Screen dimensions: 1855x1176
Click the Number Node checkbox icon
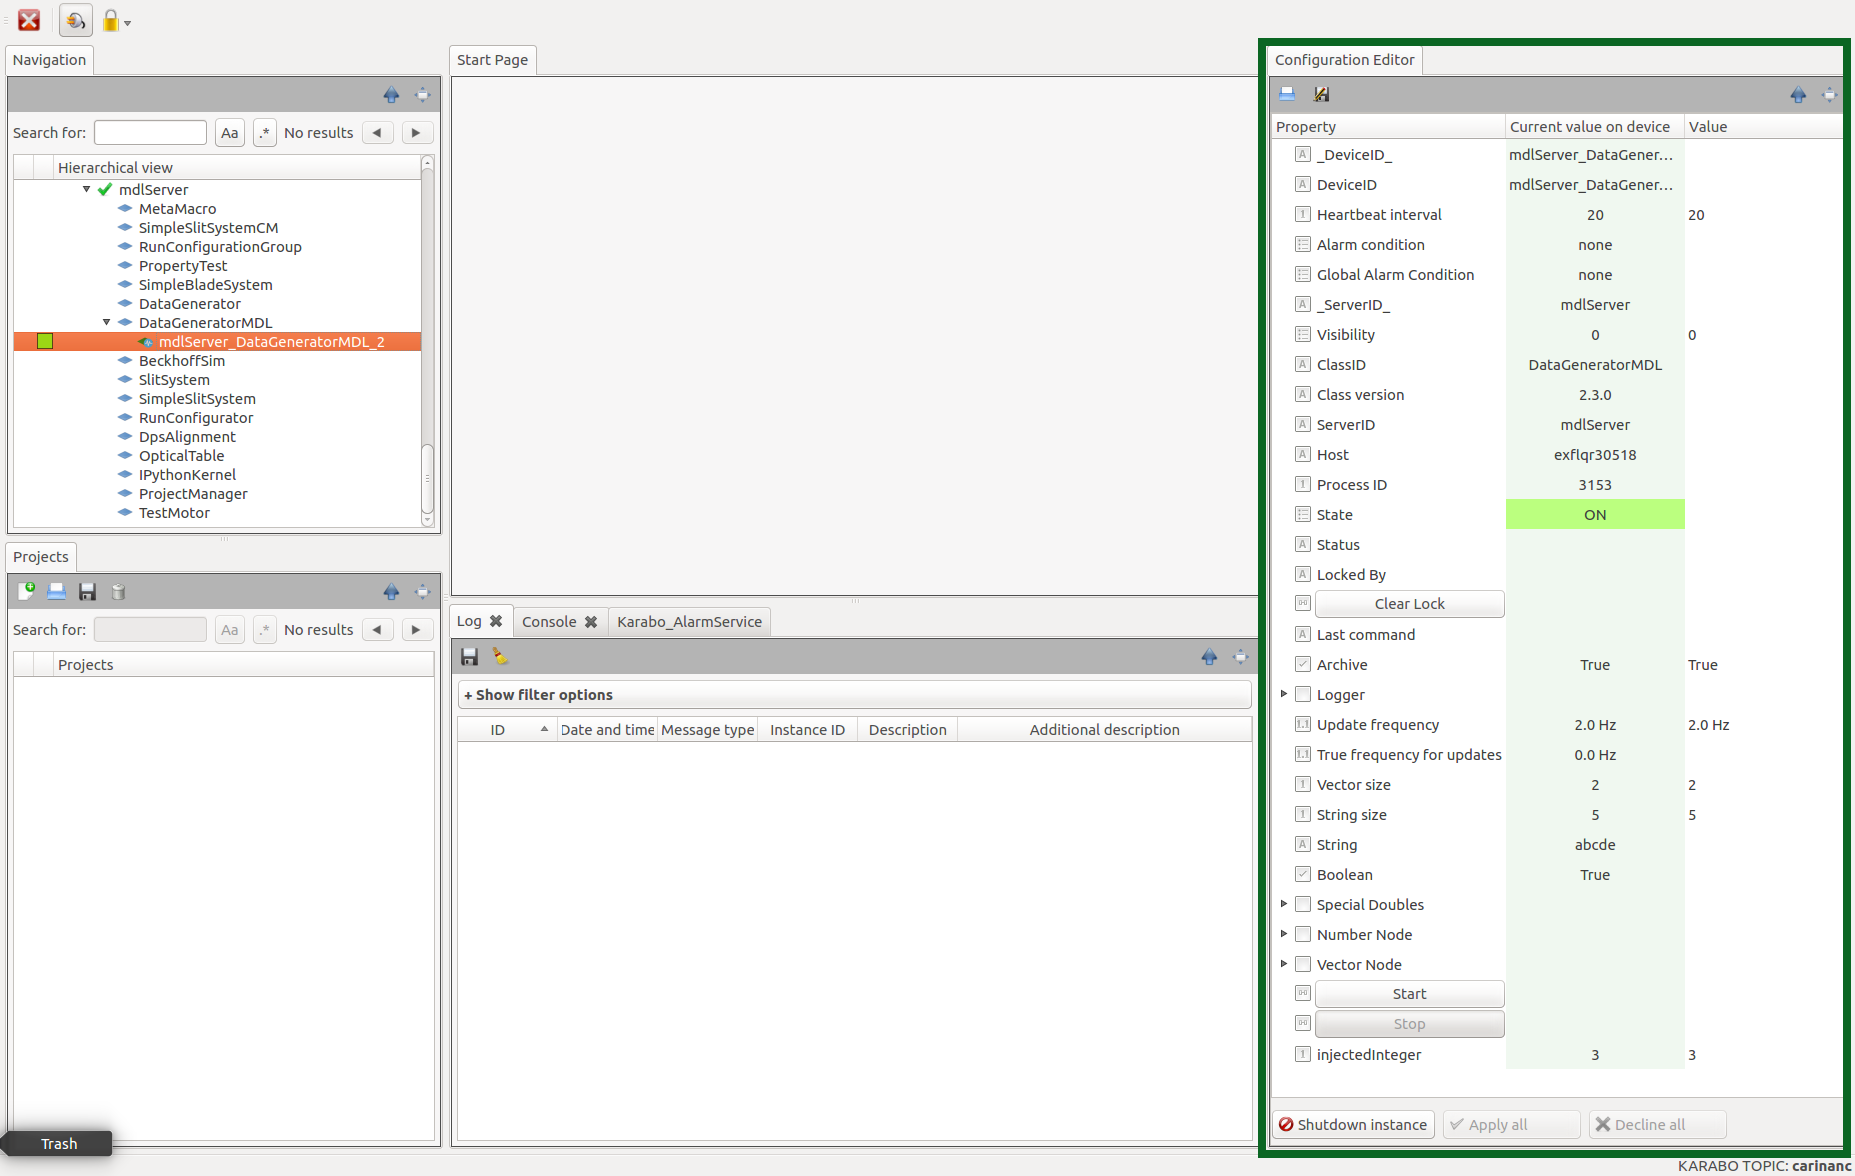tap(1303, 934)
